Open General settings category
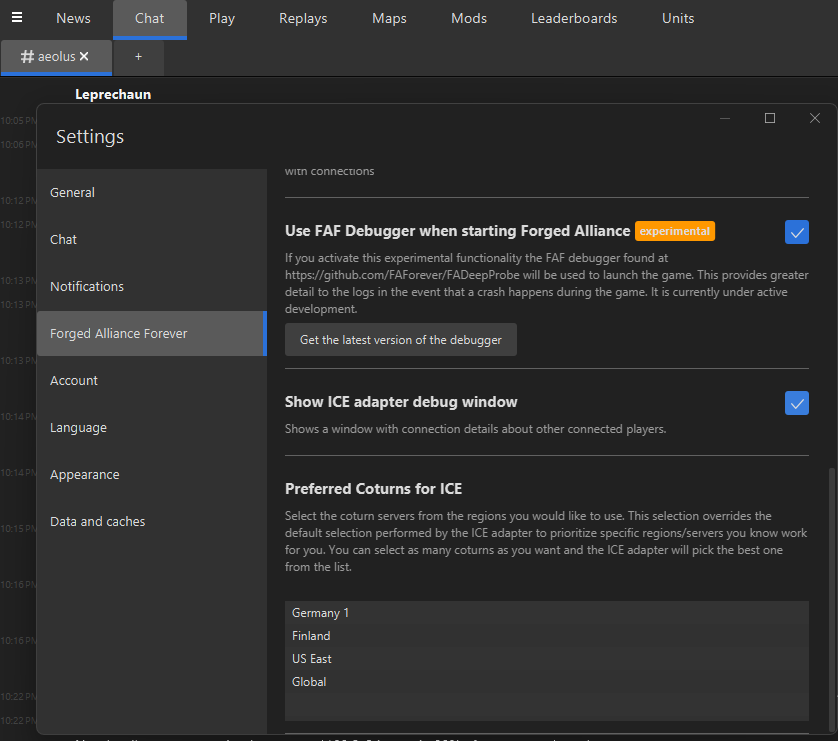Screen dimensions: 838x741 152,192
